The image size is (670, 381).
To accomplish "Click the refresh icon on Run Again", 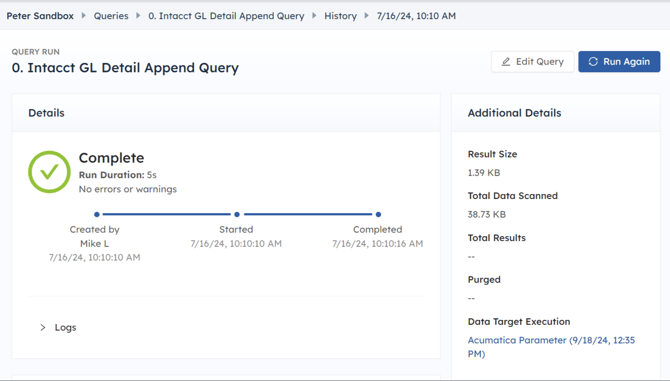I will [x=593, y=62].
